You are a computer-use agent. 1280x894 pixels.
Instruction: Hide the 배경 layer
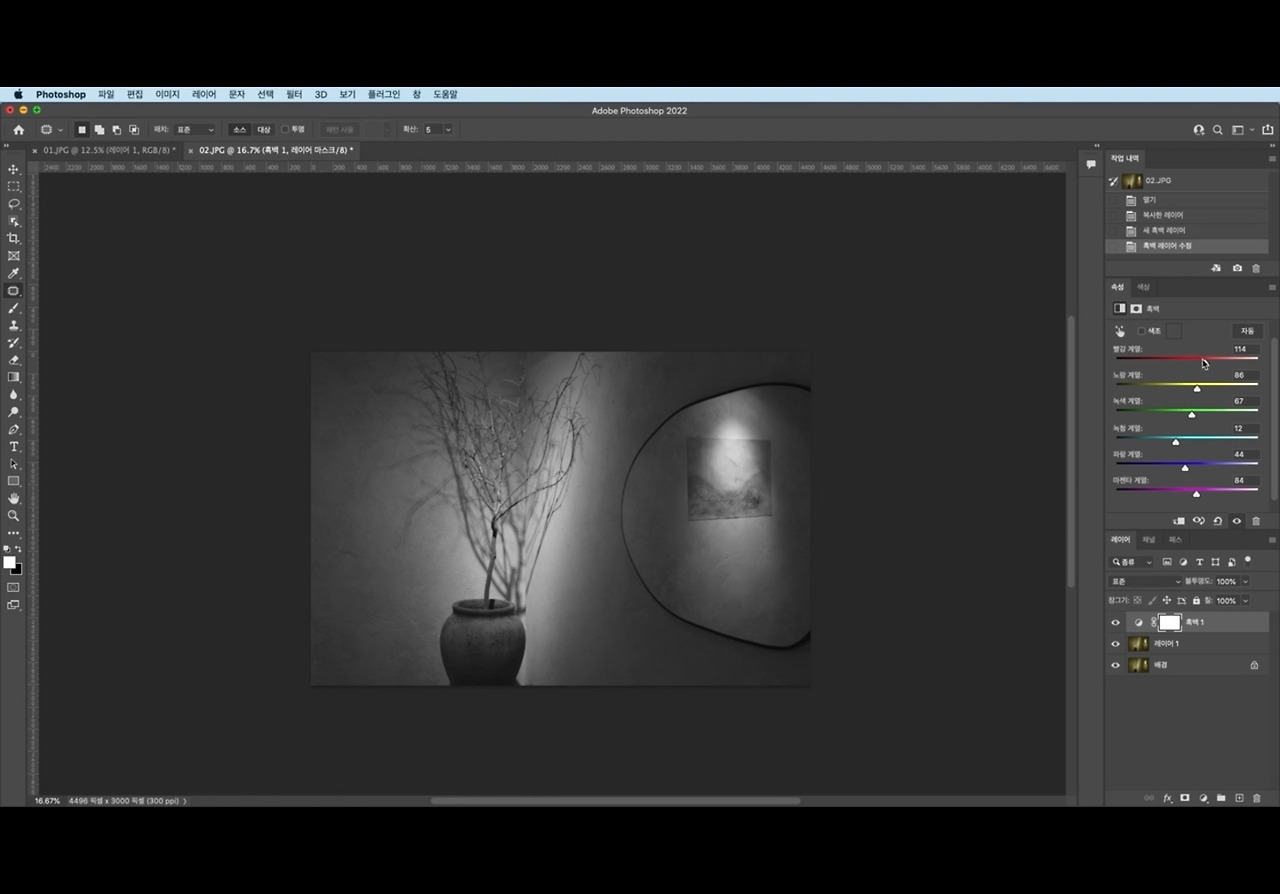1116,665
